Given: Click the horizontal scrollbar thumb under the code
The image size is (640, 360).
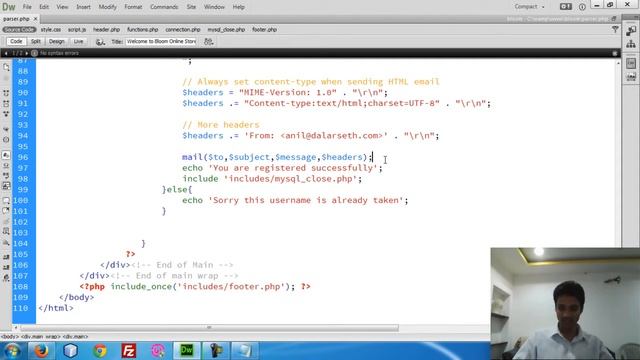Looking at the screenshot, I should tap(209, 328).
